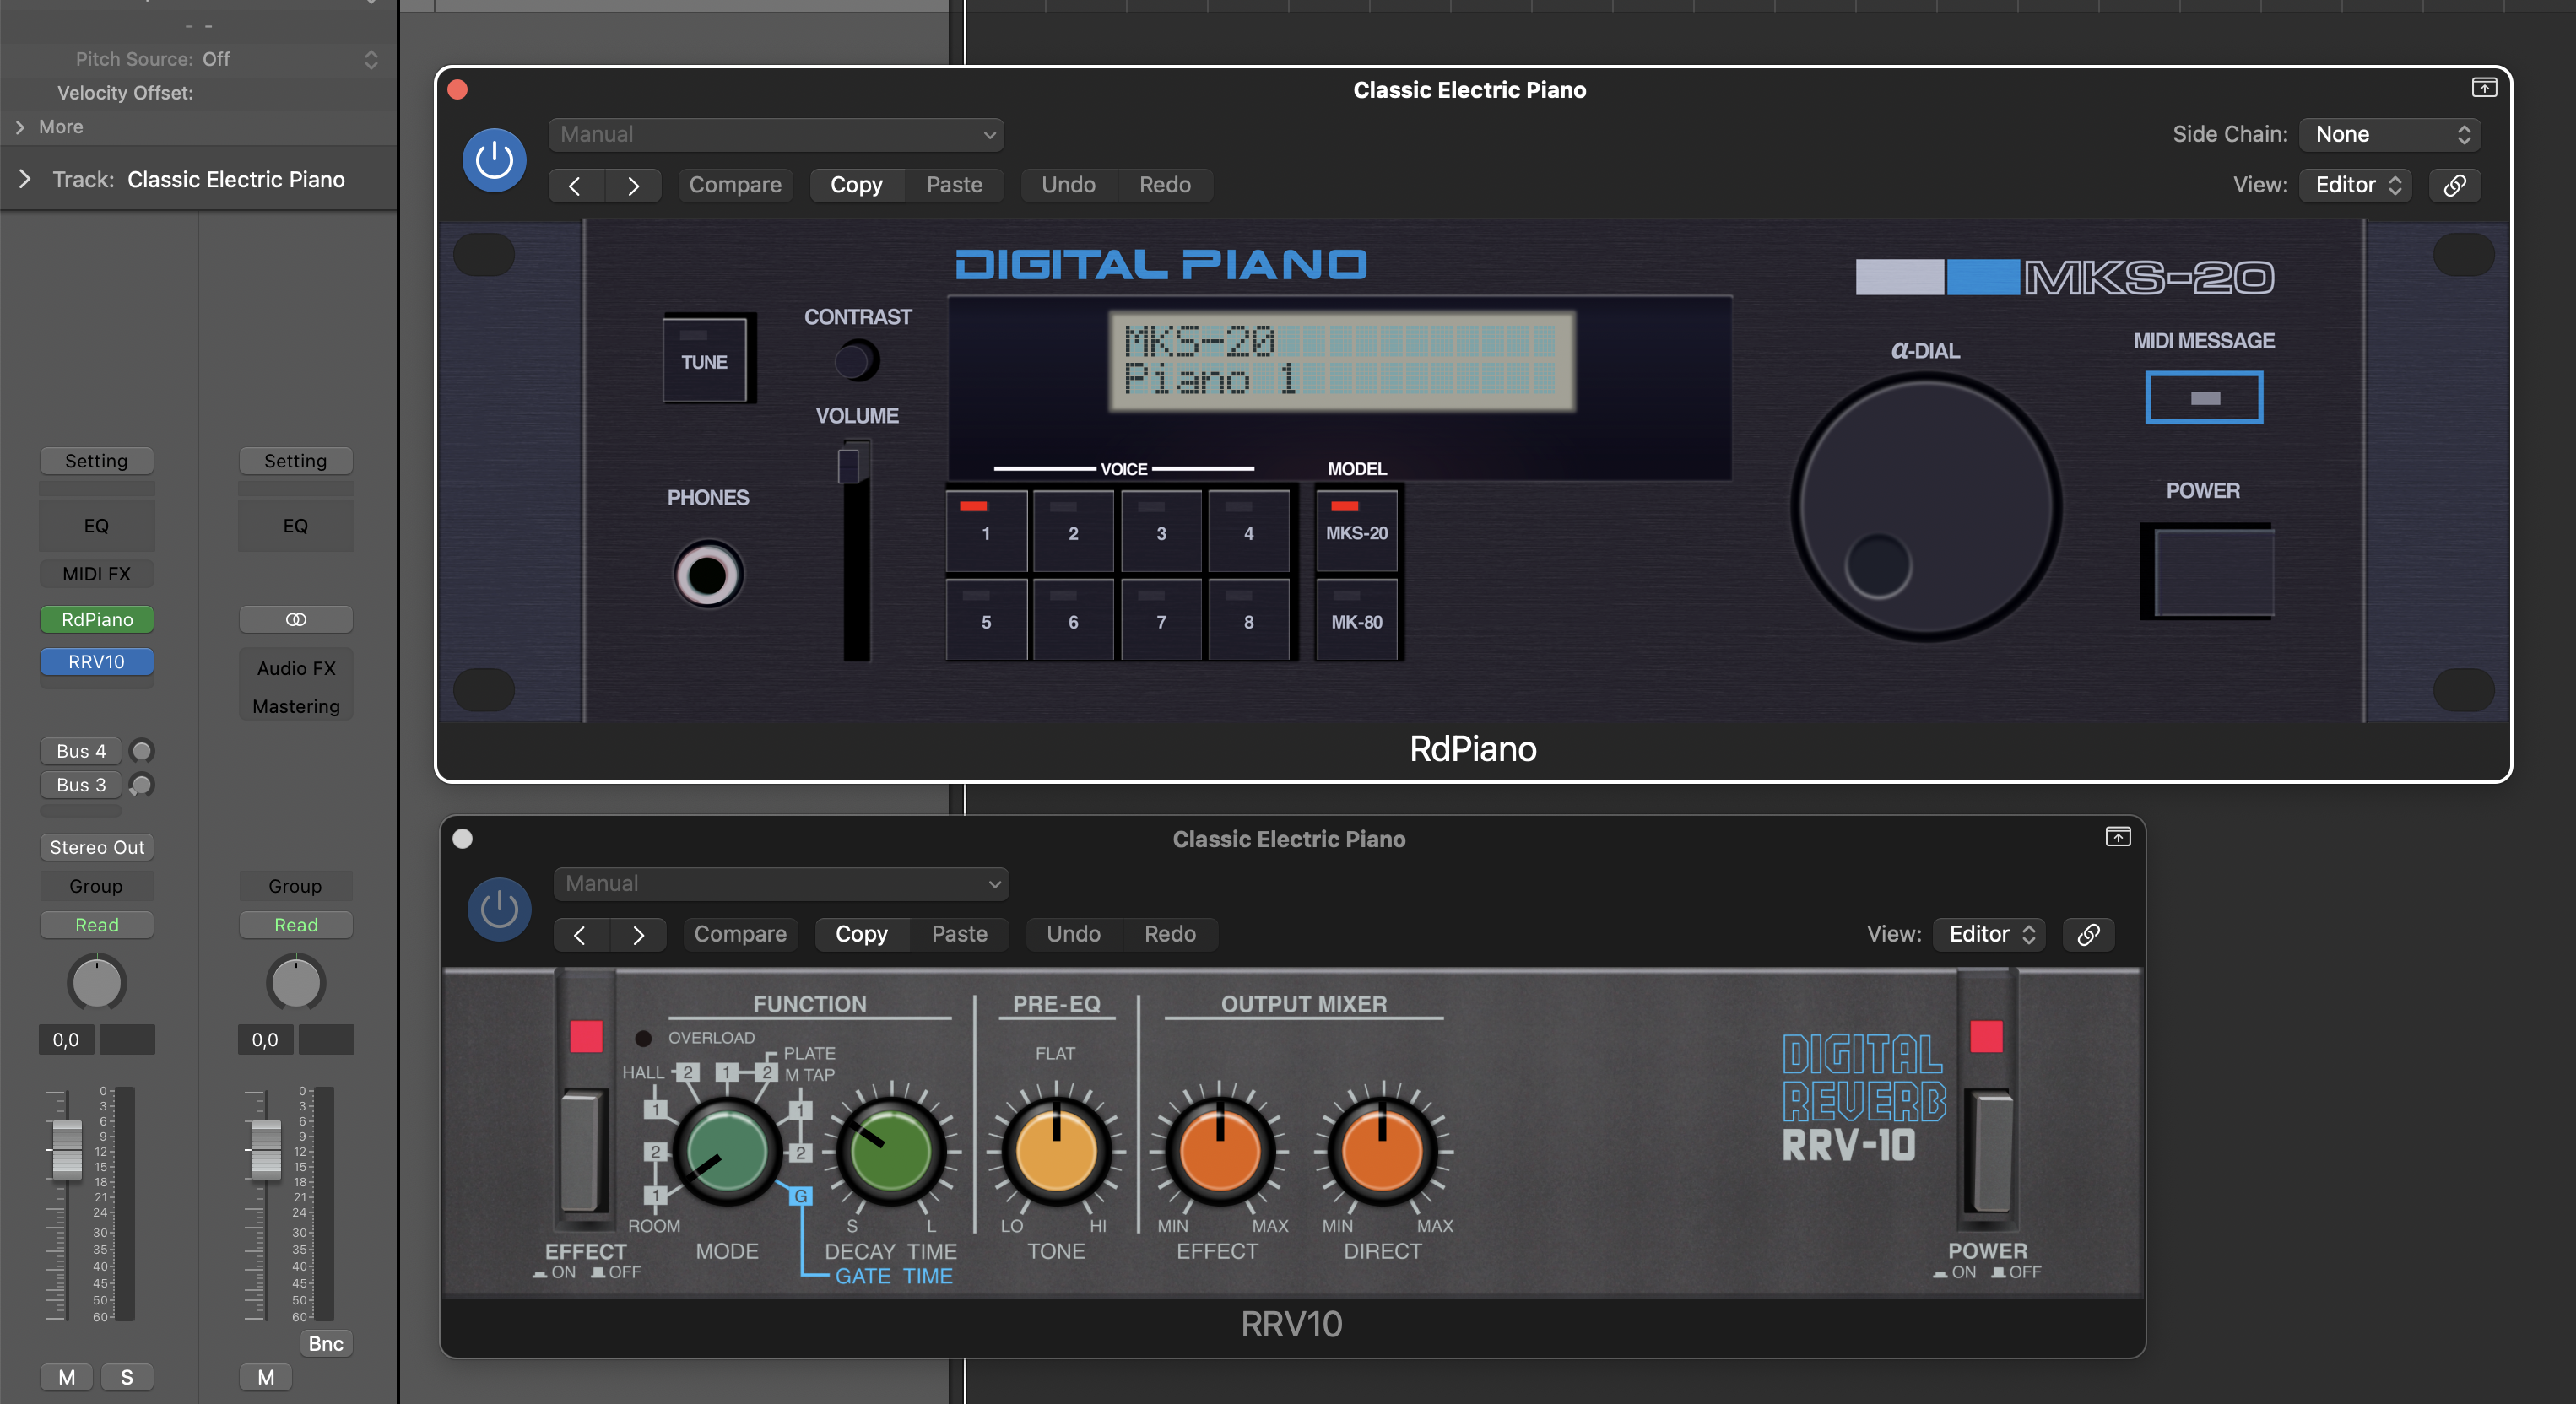
Task: Click Copy in RdPiano window
Action: coord(856,185)
